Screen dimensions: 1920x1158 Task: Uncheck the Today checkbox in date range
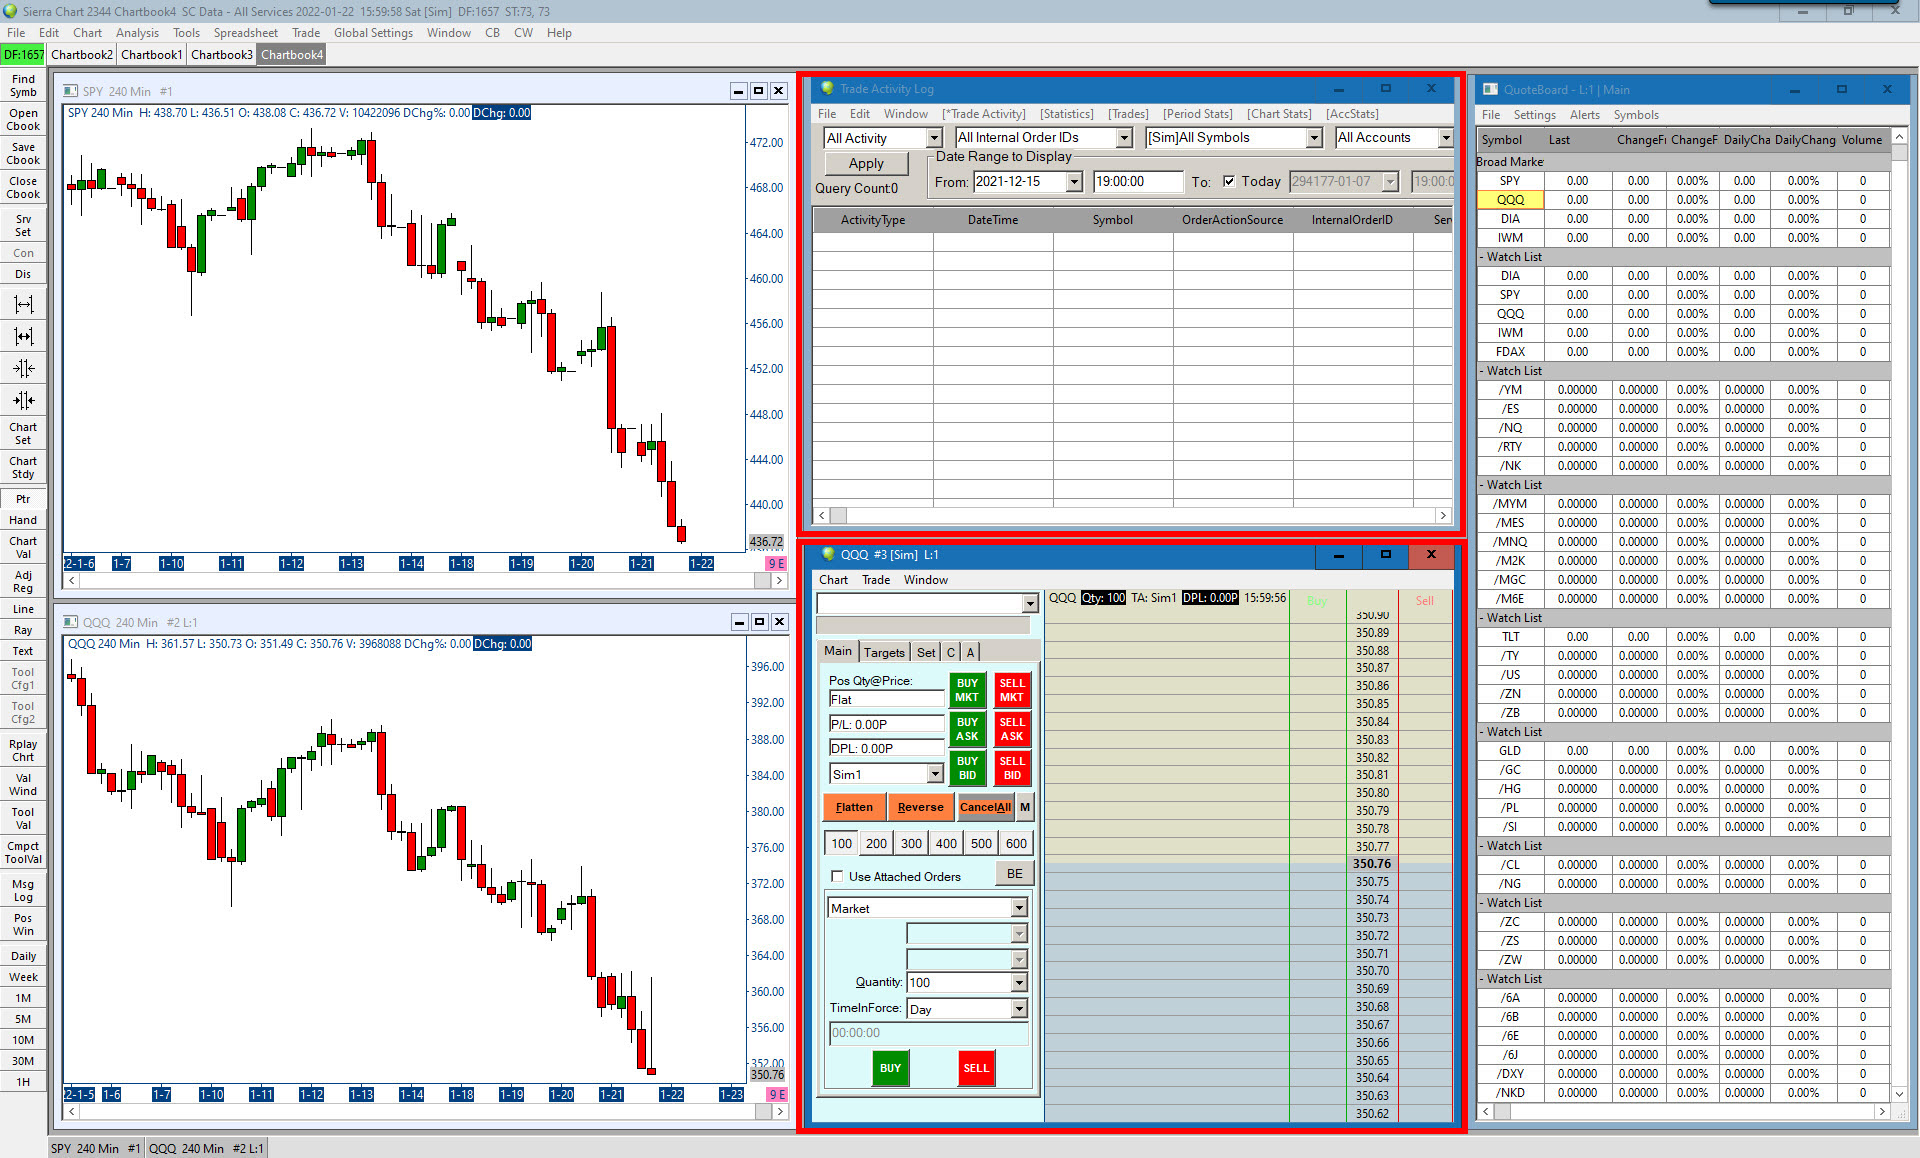[x=1229, y=181]
